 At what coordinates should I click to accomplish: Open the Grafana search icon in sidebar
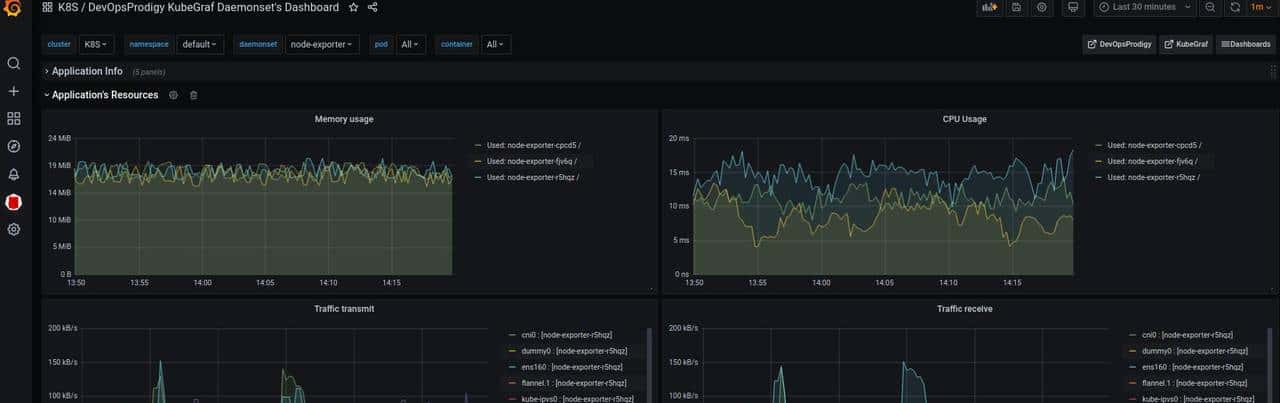coord(14,63)
